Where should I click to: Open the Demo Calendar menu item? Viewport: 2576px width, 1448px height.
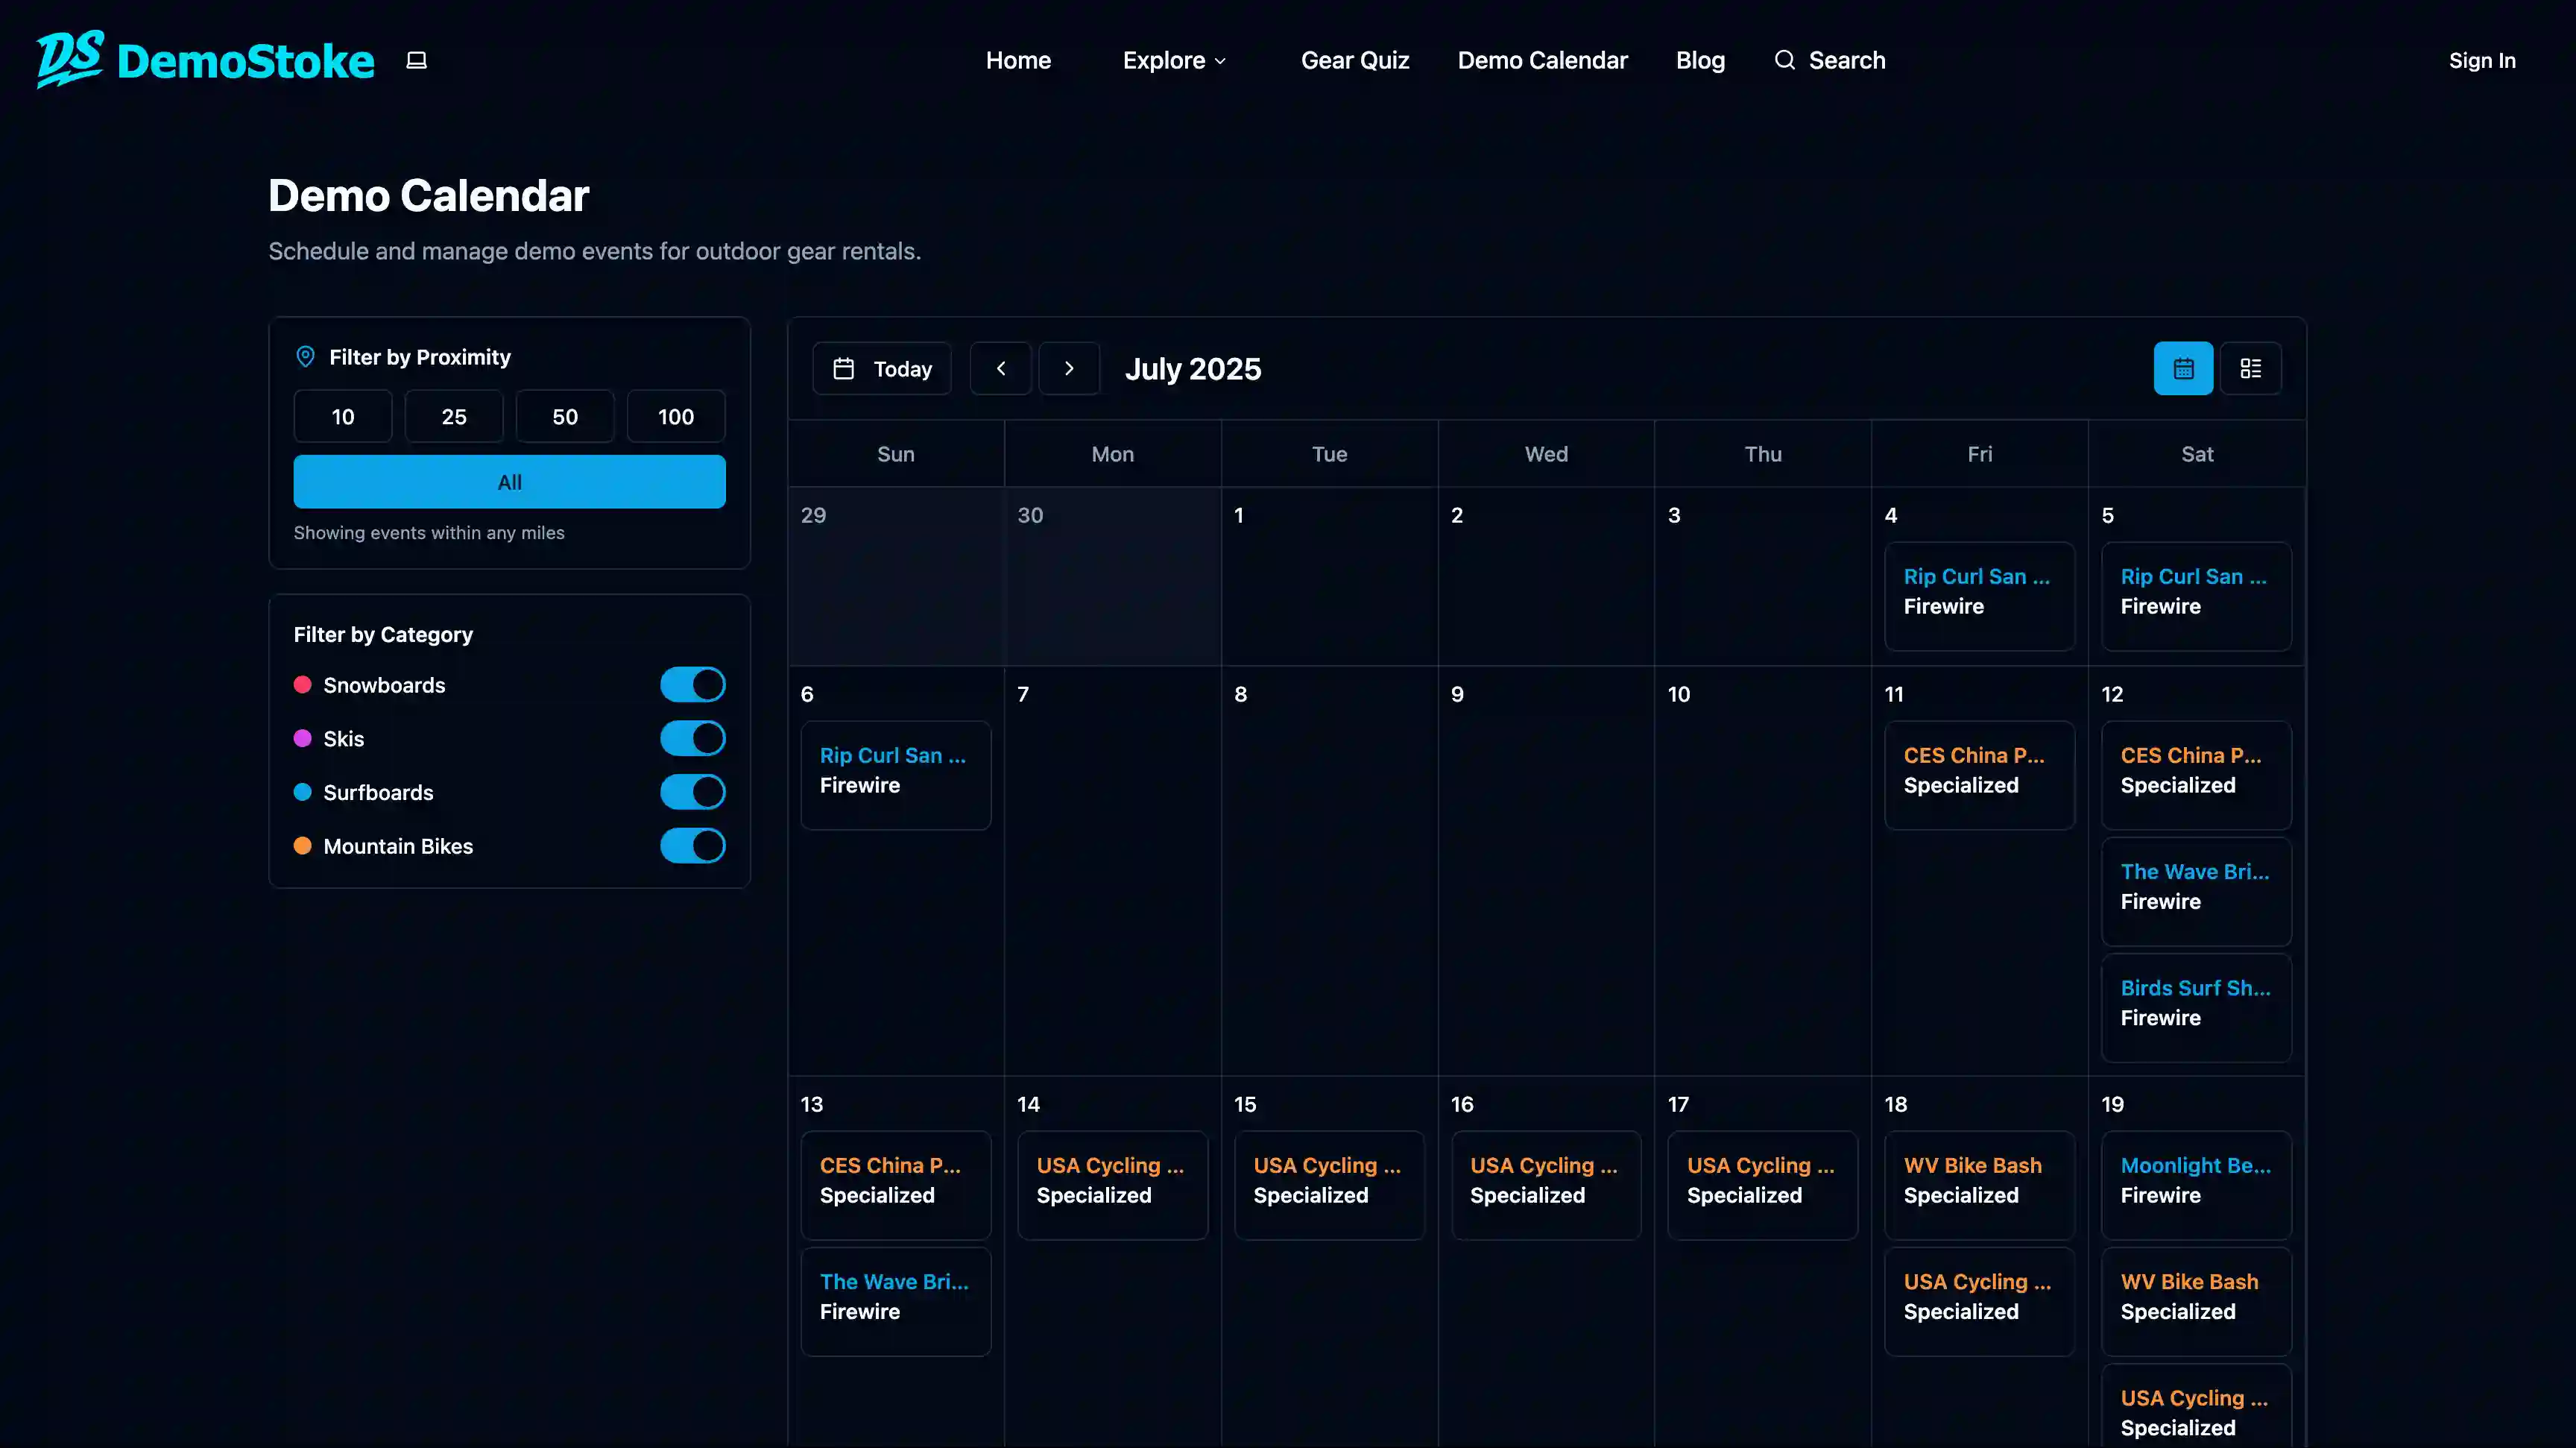coord(1542,60)
